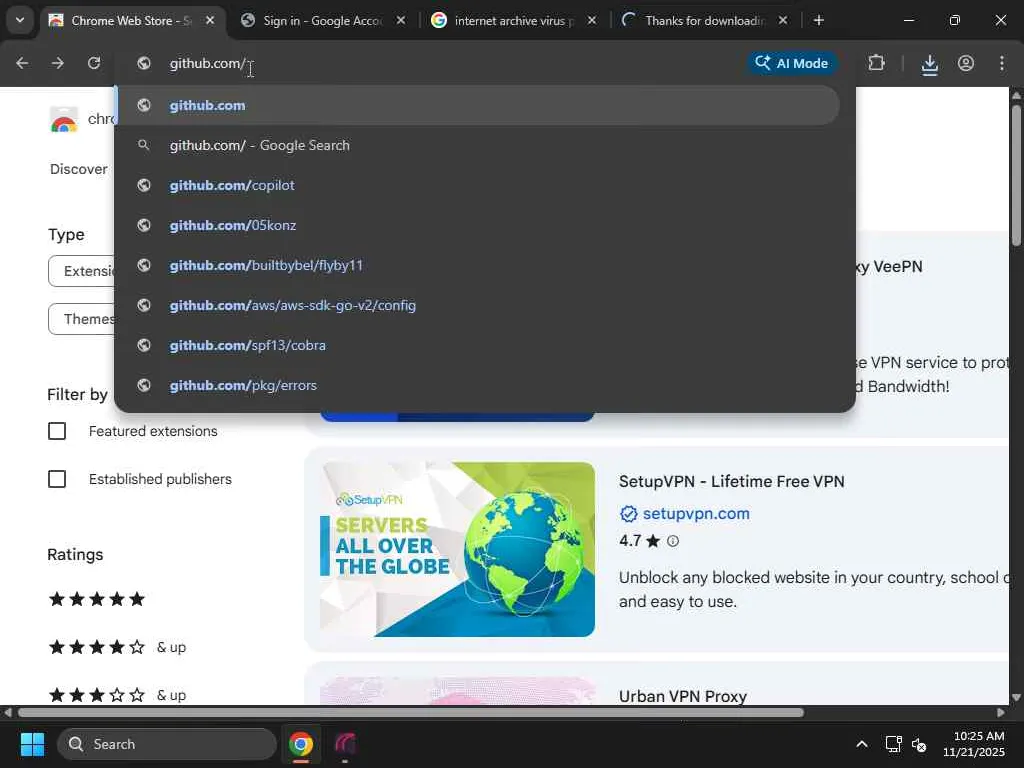This screenshot has height=768, width=1024.
Task: Activate AI Mode in the address bar
Action: (x=792, y=63)
